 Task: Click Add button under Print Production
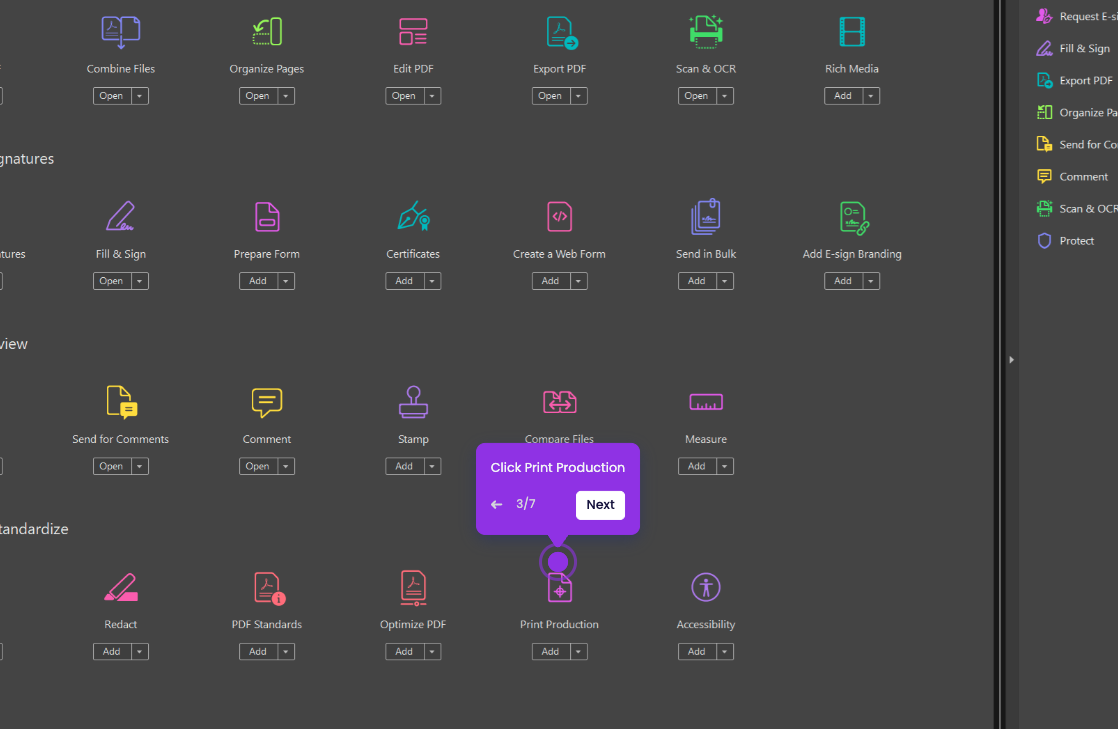click(x=550, y=651)
